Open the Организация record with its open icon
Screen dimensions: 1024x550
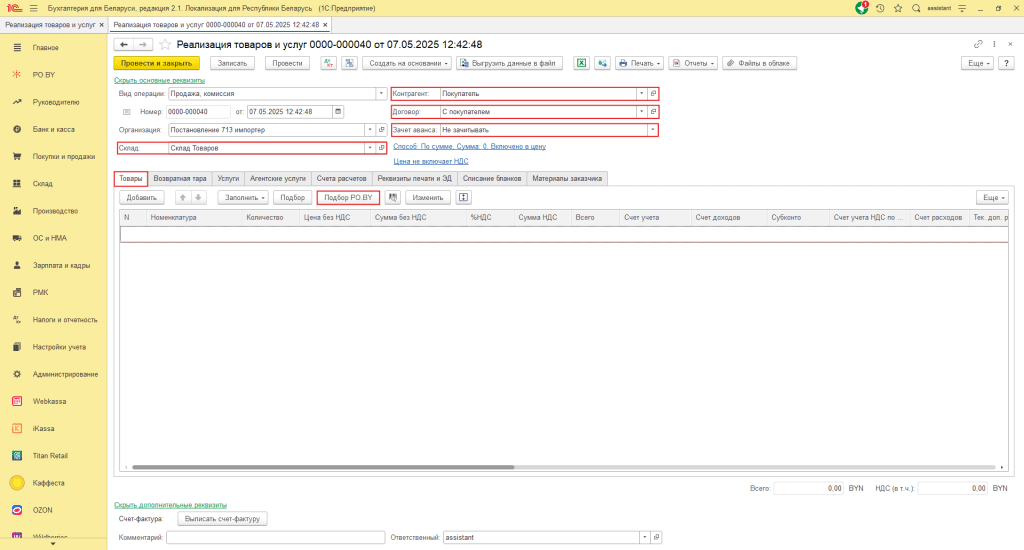pyautogui.click(x=381, y=130)
